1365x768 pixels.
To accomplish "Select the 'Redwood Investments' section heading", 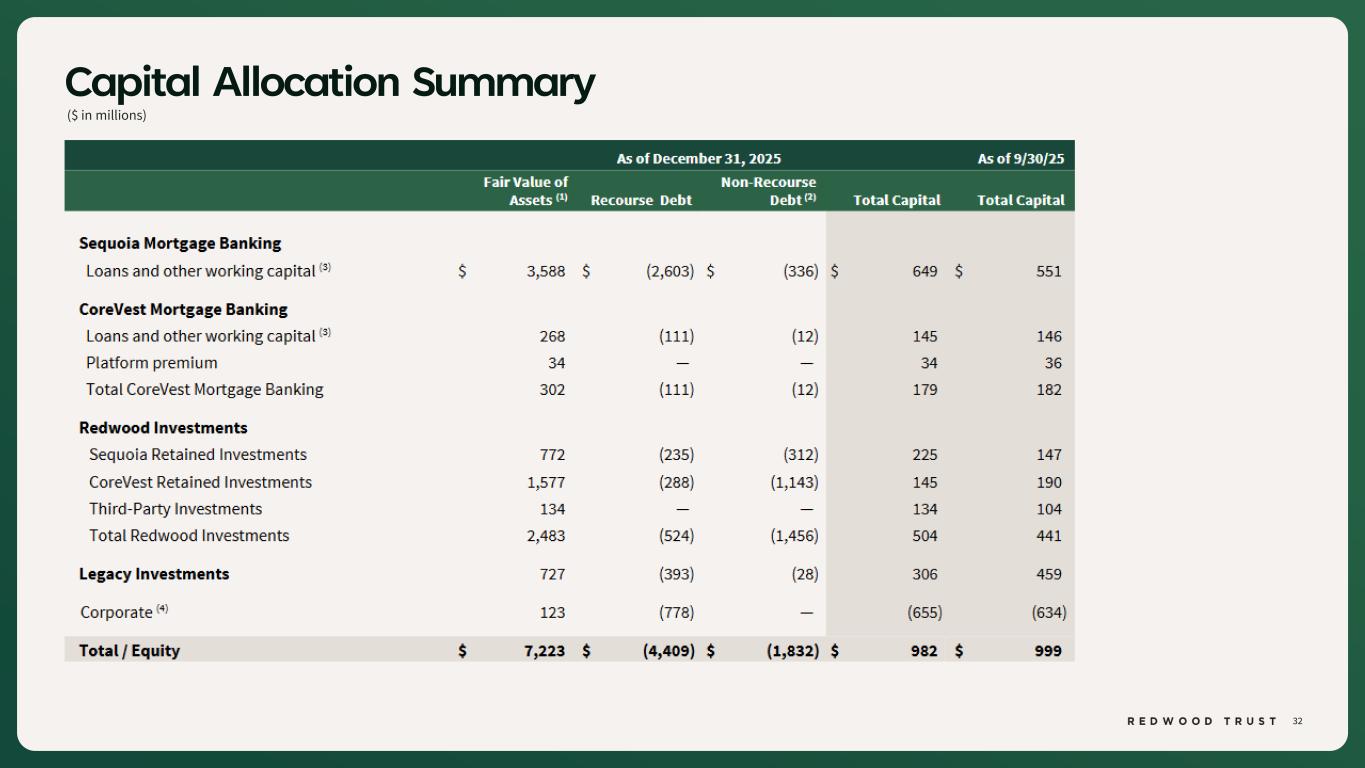I will click(163, 427).
